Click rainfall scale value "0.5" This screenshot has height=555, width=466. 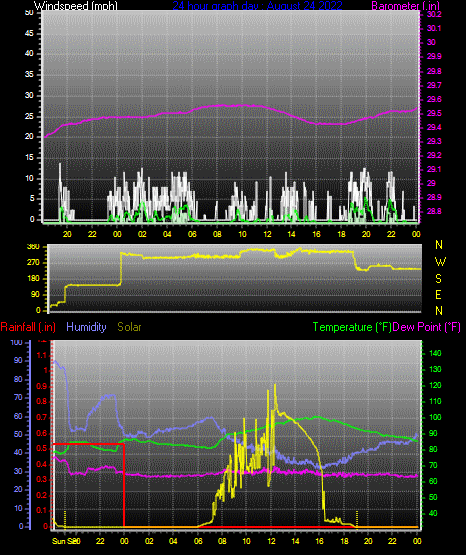[42, 448]
